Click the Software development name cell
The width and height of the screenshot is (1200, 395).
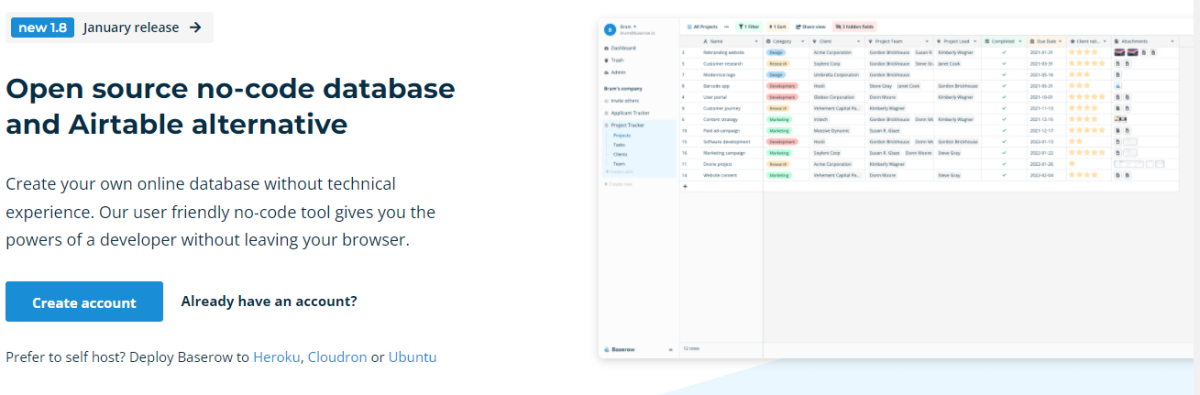(x=728, y=142)
